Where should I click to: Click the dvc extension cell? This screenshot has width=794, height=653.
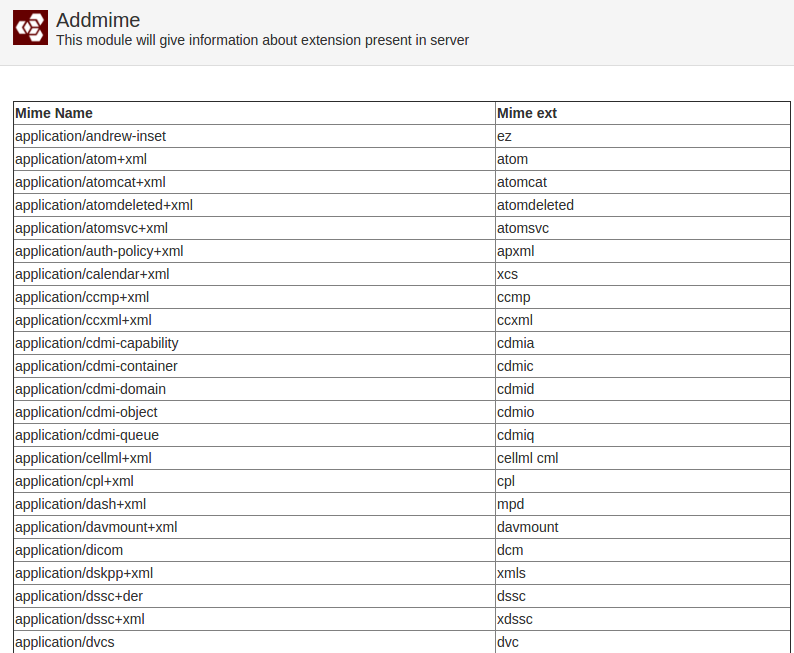[643, 642]
